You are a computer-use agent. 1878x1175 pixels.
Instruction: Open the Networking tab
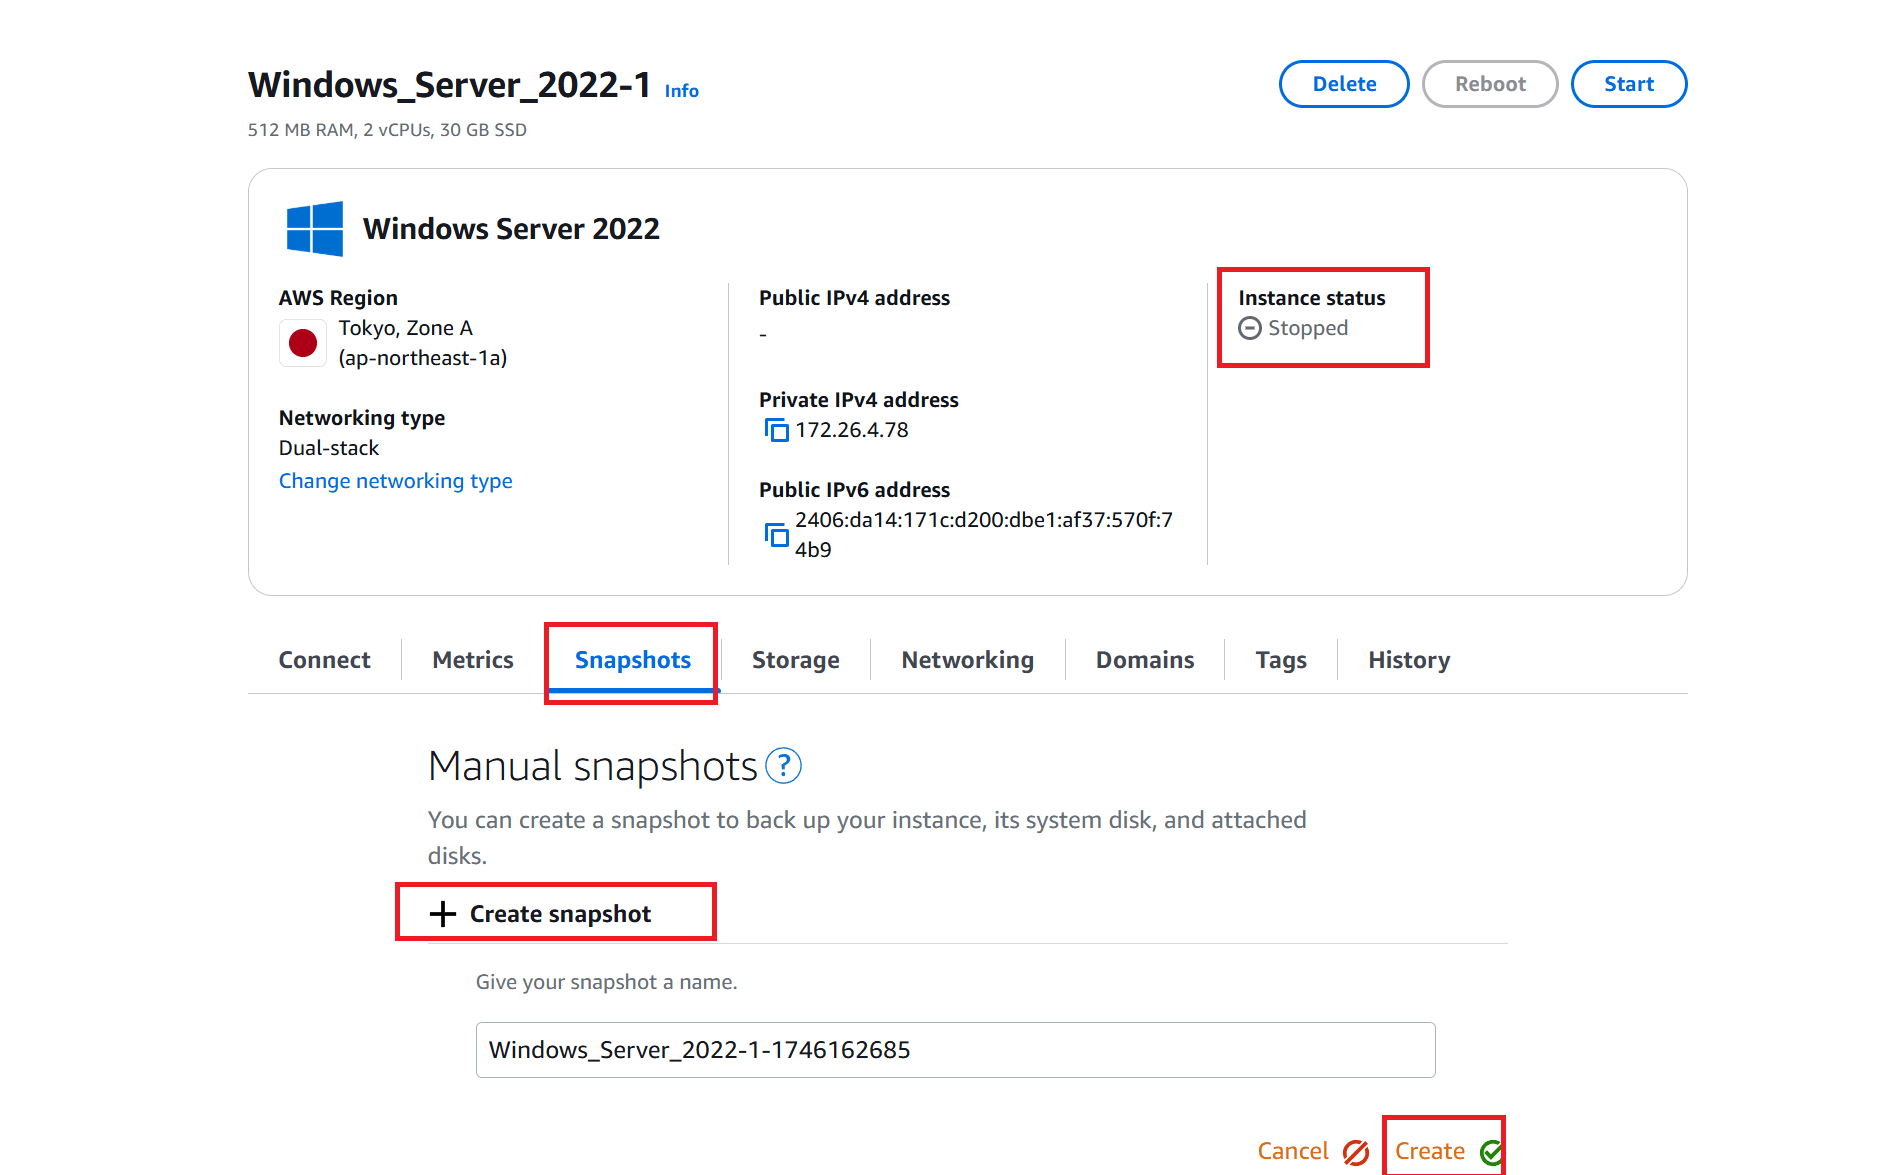[x=968, y=660]
